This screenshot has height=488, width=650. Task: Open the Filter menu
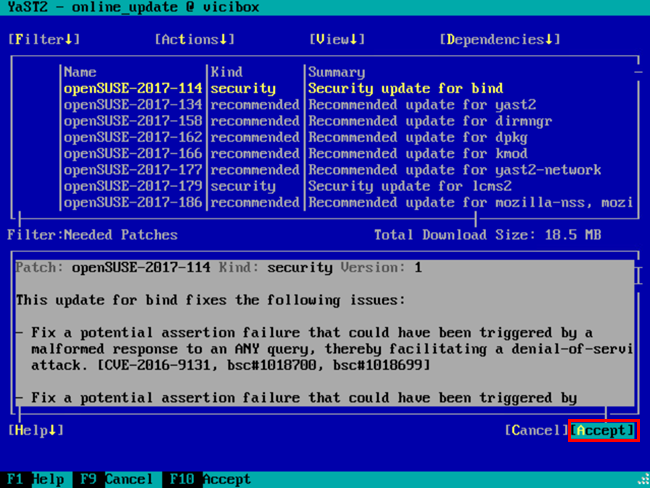point(44,39)
